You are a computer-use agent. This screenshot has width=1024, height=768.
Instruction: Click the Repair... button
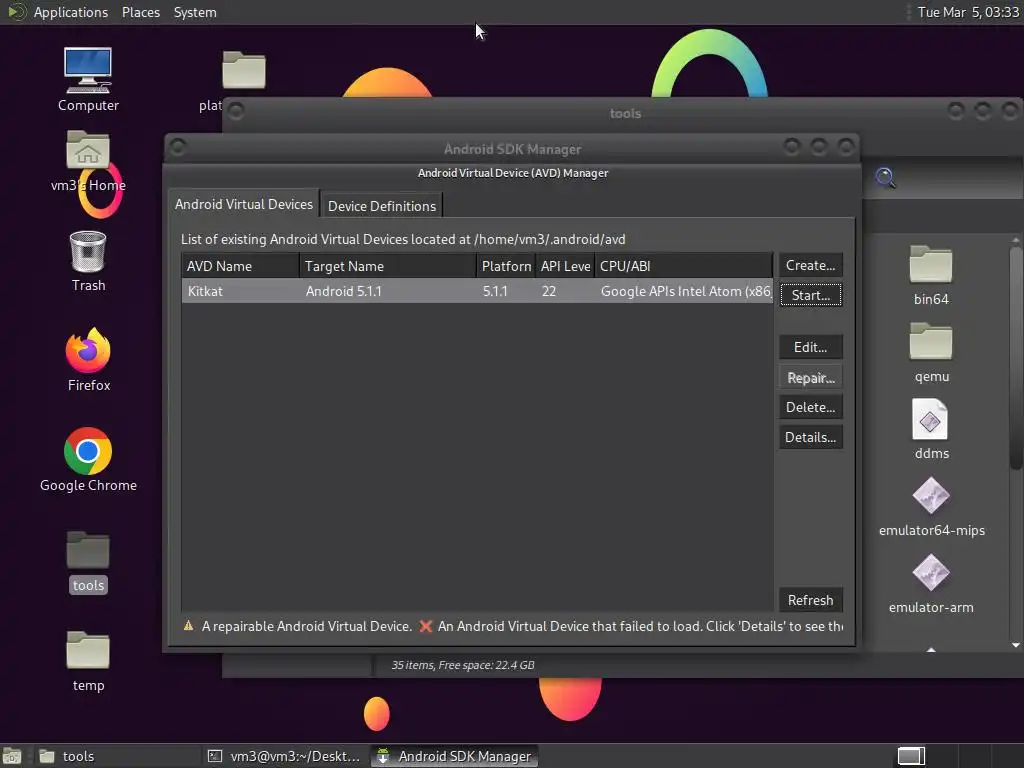pyautogui.click(x=810, y=377)
